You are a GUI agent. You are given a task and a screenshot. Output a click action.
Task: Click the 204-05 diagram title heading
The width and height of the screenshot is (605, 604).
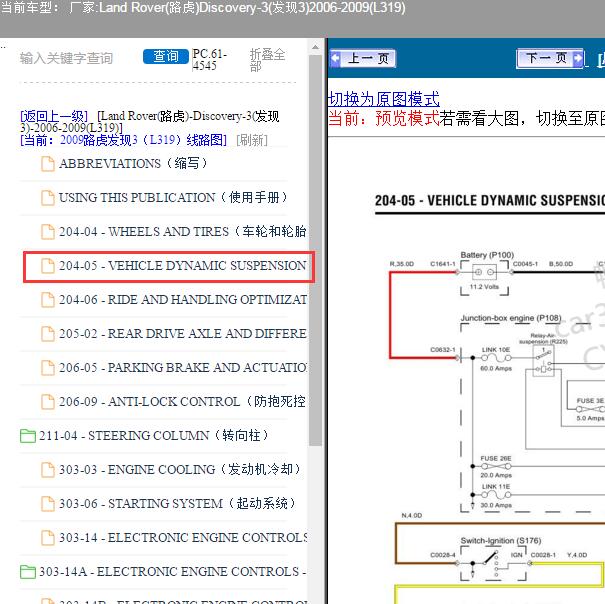(x=490, y=200)
